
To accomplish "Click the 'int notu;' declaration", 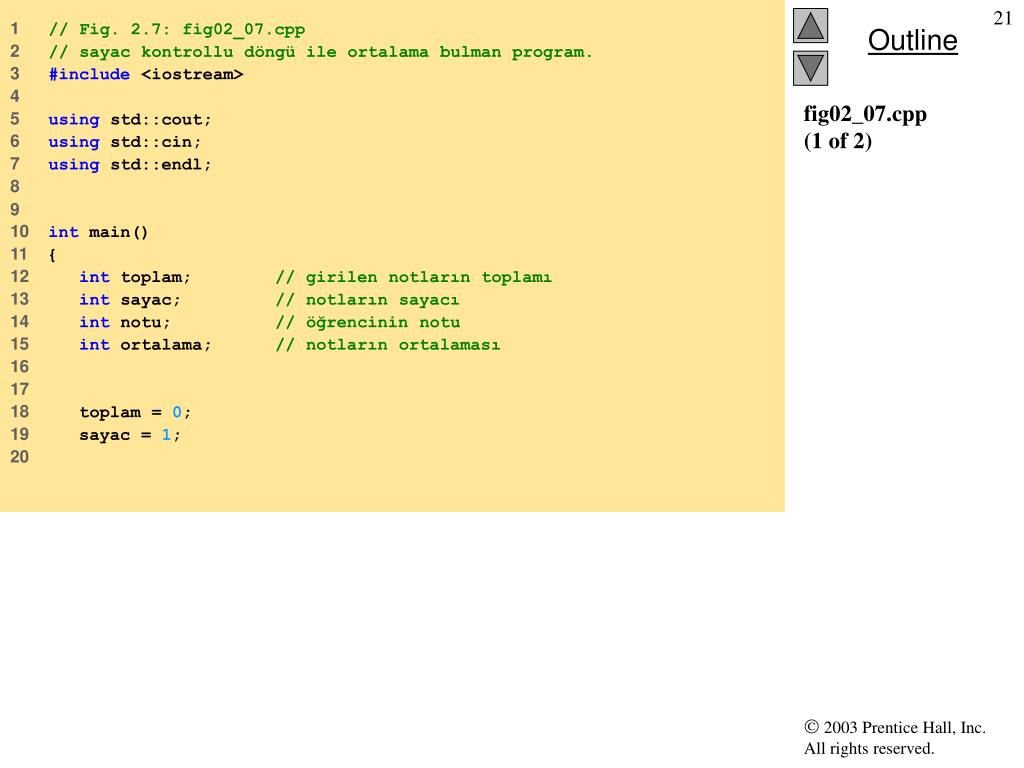I will [x=125, y=322].
